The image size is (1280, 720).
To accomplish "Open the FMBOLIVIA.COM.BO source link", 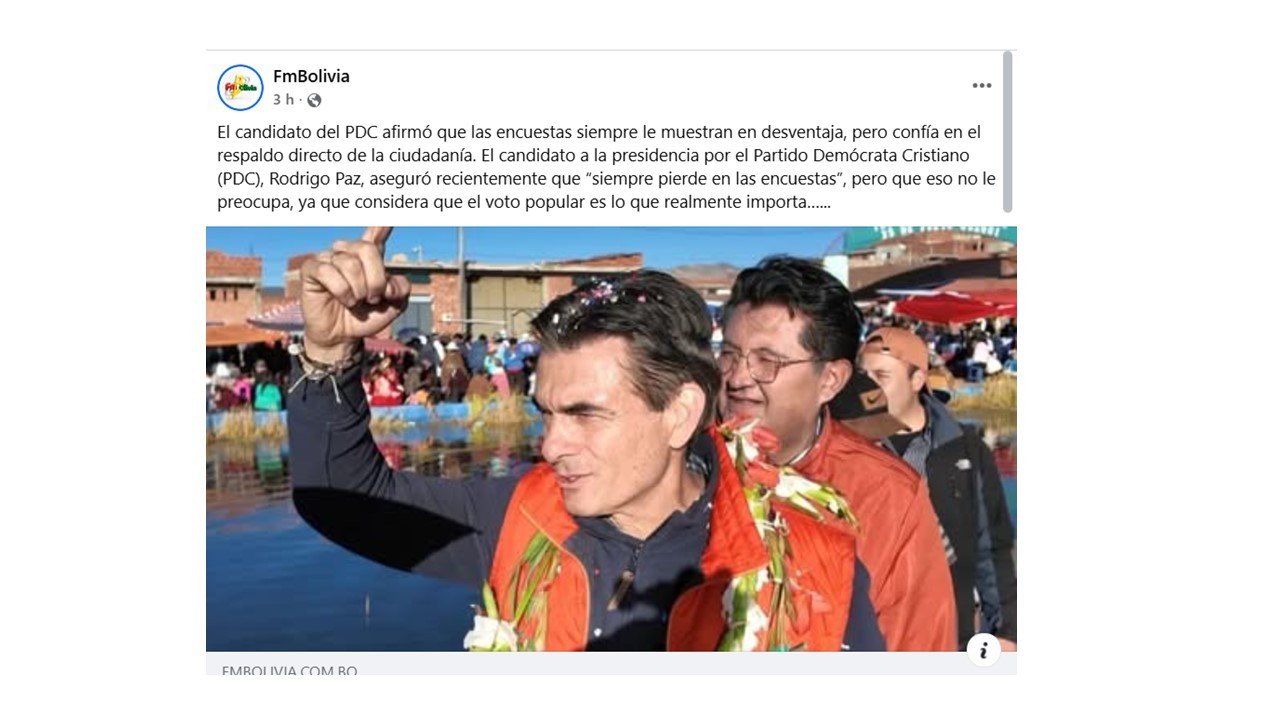I will (x=289, y=670).
